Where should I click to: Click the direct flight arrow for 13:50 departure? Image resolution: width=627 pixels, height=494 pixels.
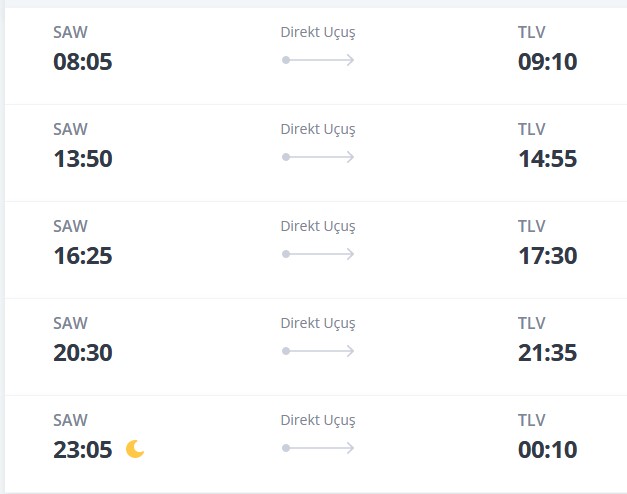pyautogui.click(x=318, y=157)
